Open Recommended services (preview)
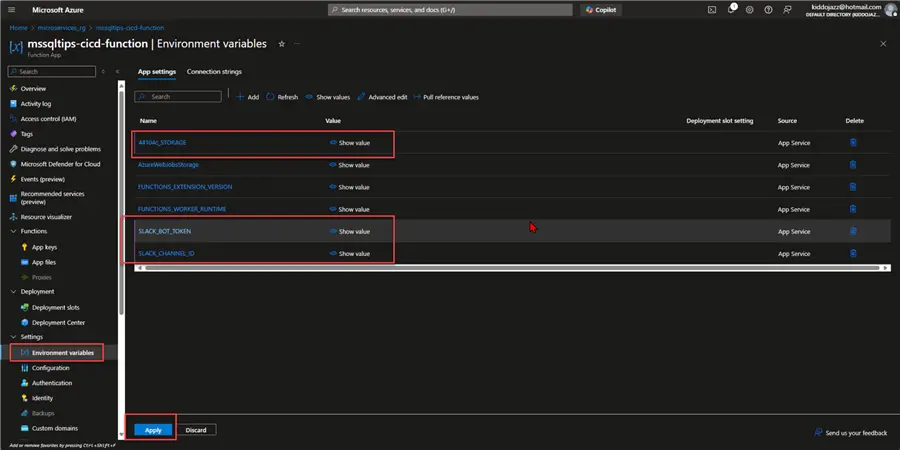This screenshot has height=450, width=900. pos(52,198)
